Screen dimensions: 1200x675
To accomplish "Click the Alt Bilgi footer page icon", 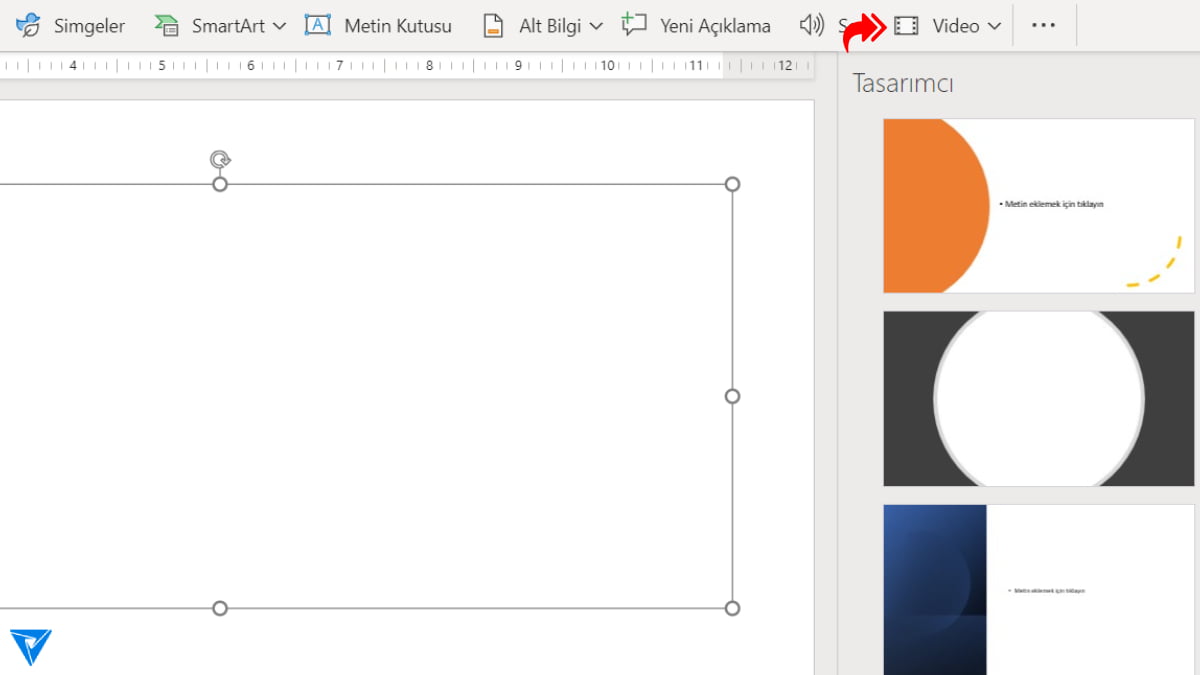I will [x=492, y=25].
